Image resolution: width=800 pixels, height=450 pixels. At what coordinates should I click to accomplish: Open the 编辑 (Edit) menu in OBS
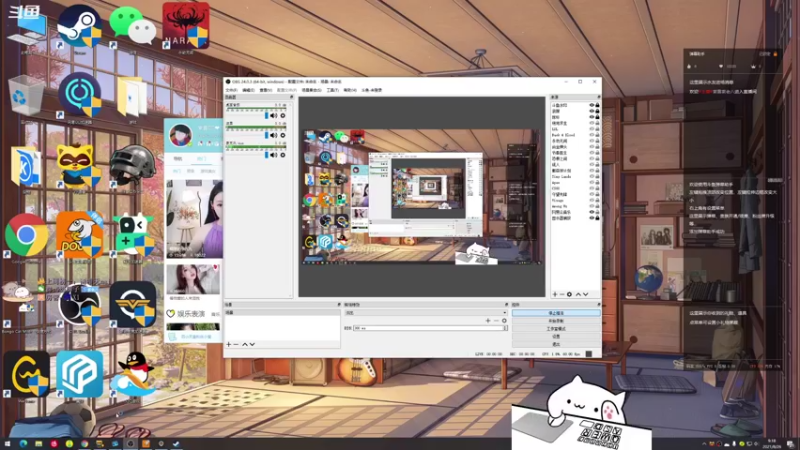tap(248, 90)
